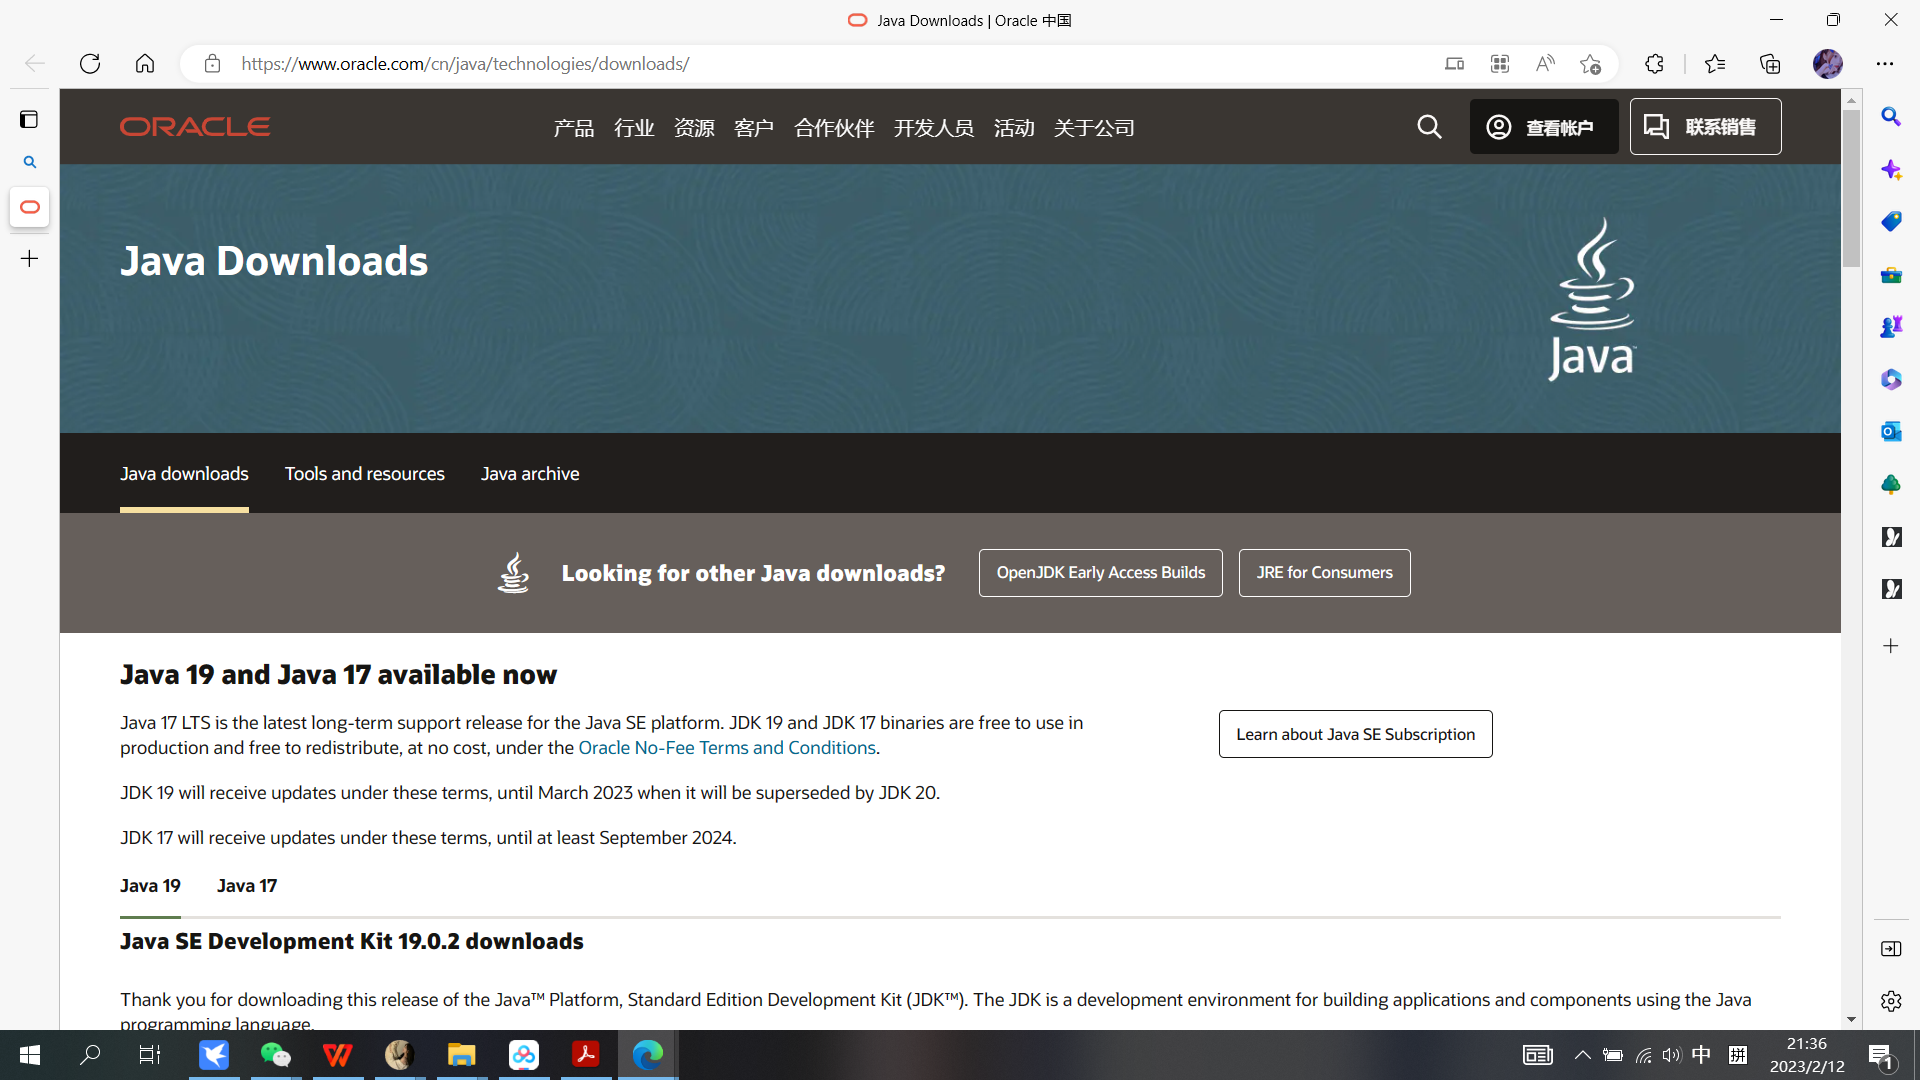Open File Explorer from taskbar
The height and width of the screenshot is (1080, 1920).
tap(461, 1055)
